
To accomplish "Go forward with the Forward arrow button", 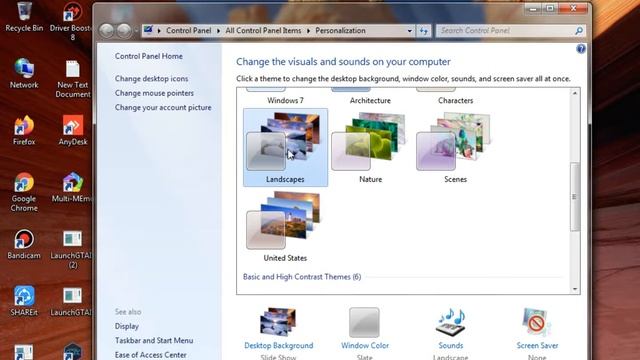I will tap(124, 30).
